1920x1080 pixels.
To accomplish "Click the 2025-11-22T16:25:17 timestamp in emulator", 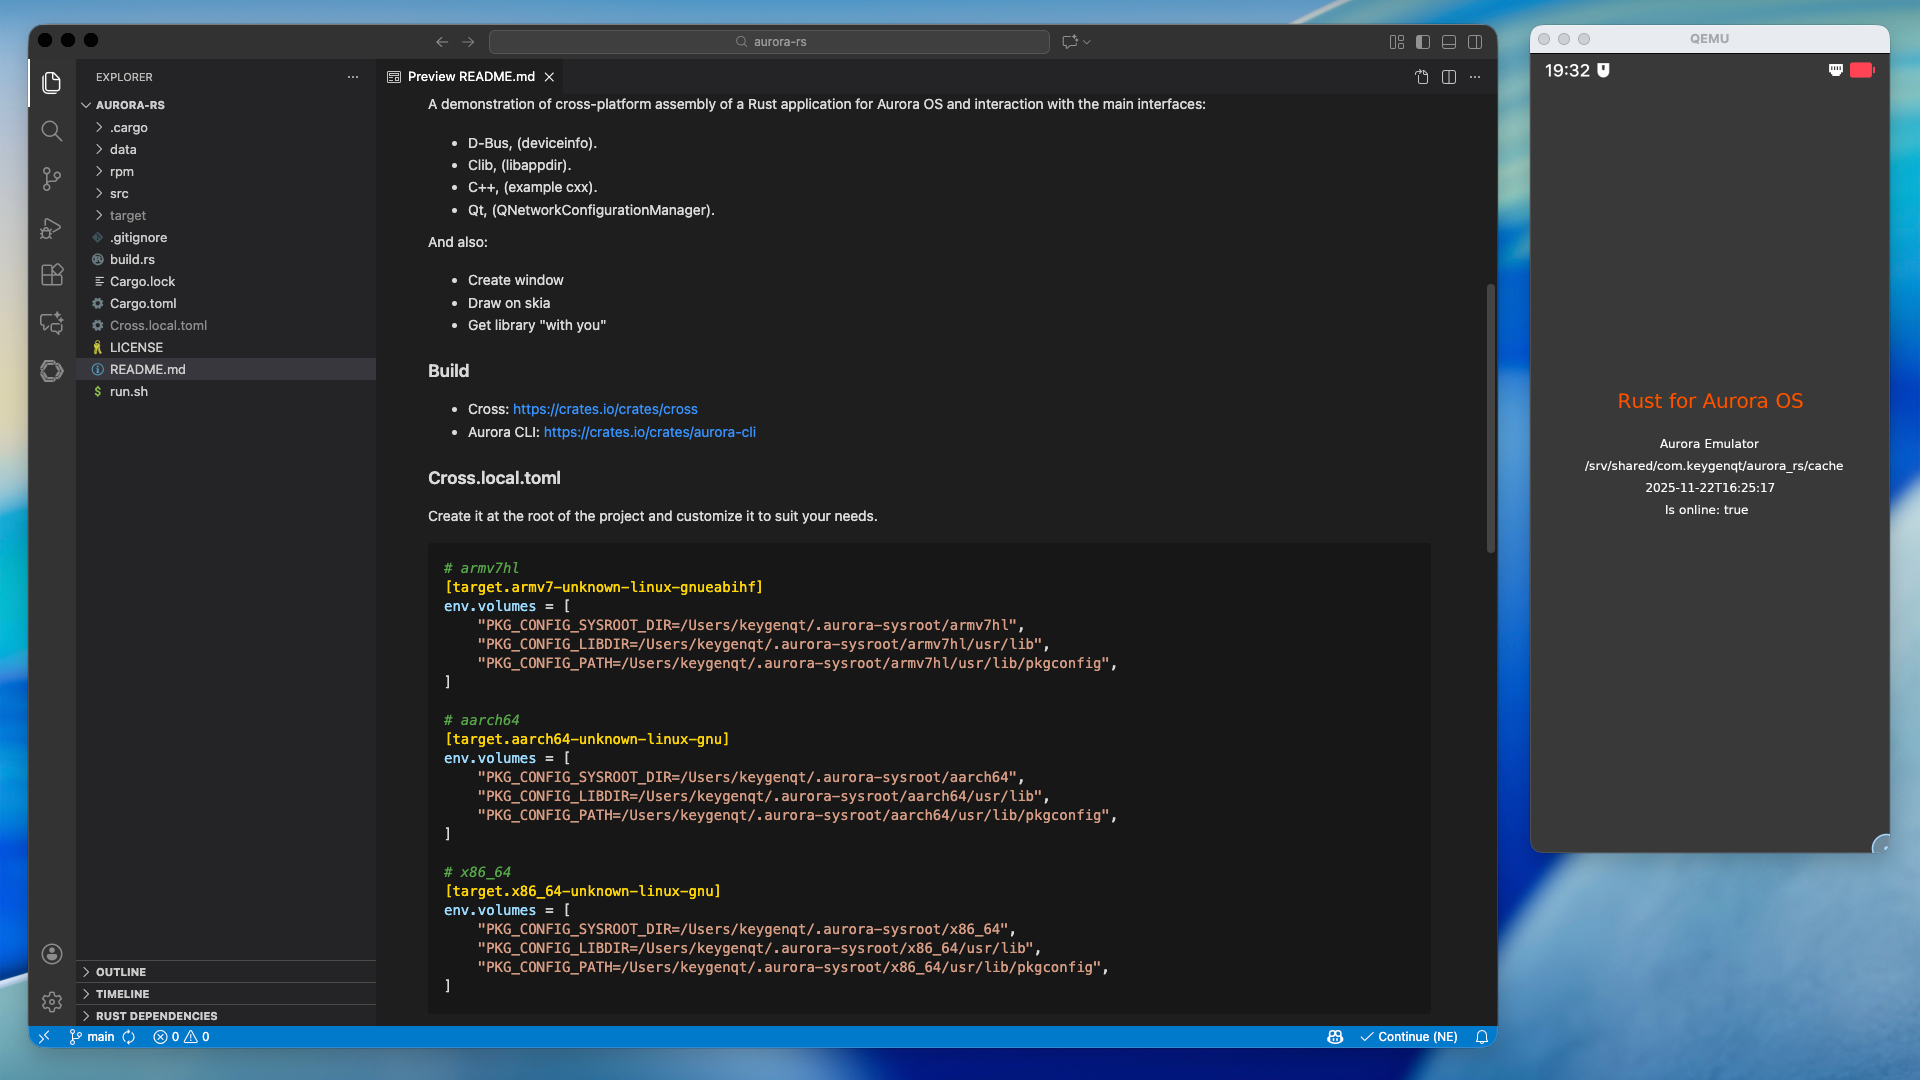I will tap(1710, 488).
